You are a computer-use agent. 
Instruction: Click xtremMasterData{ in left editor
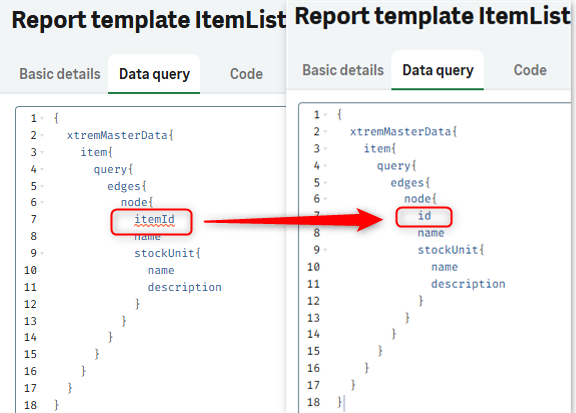tap(120, 135)
